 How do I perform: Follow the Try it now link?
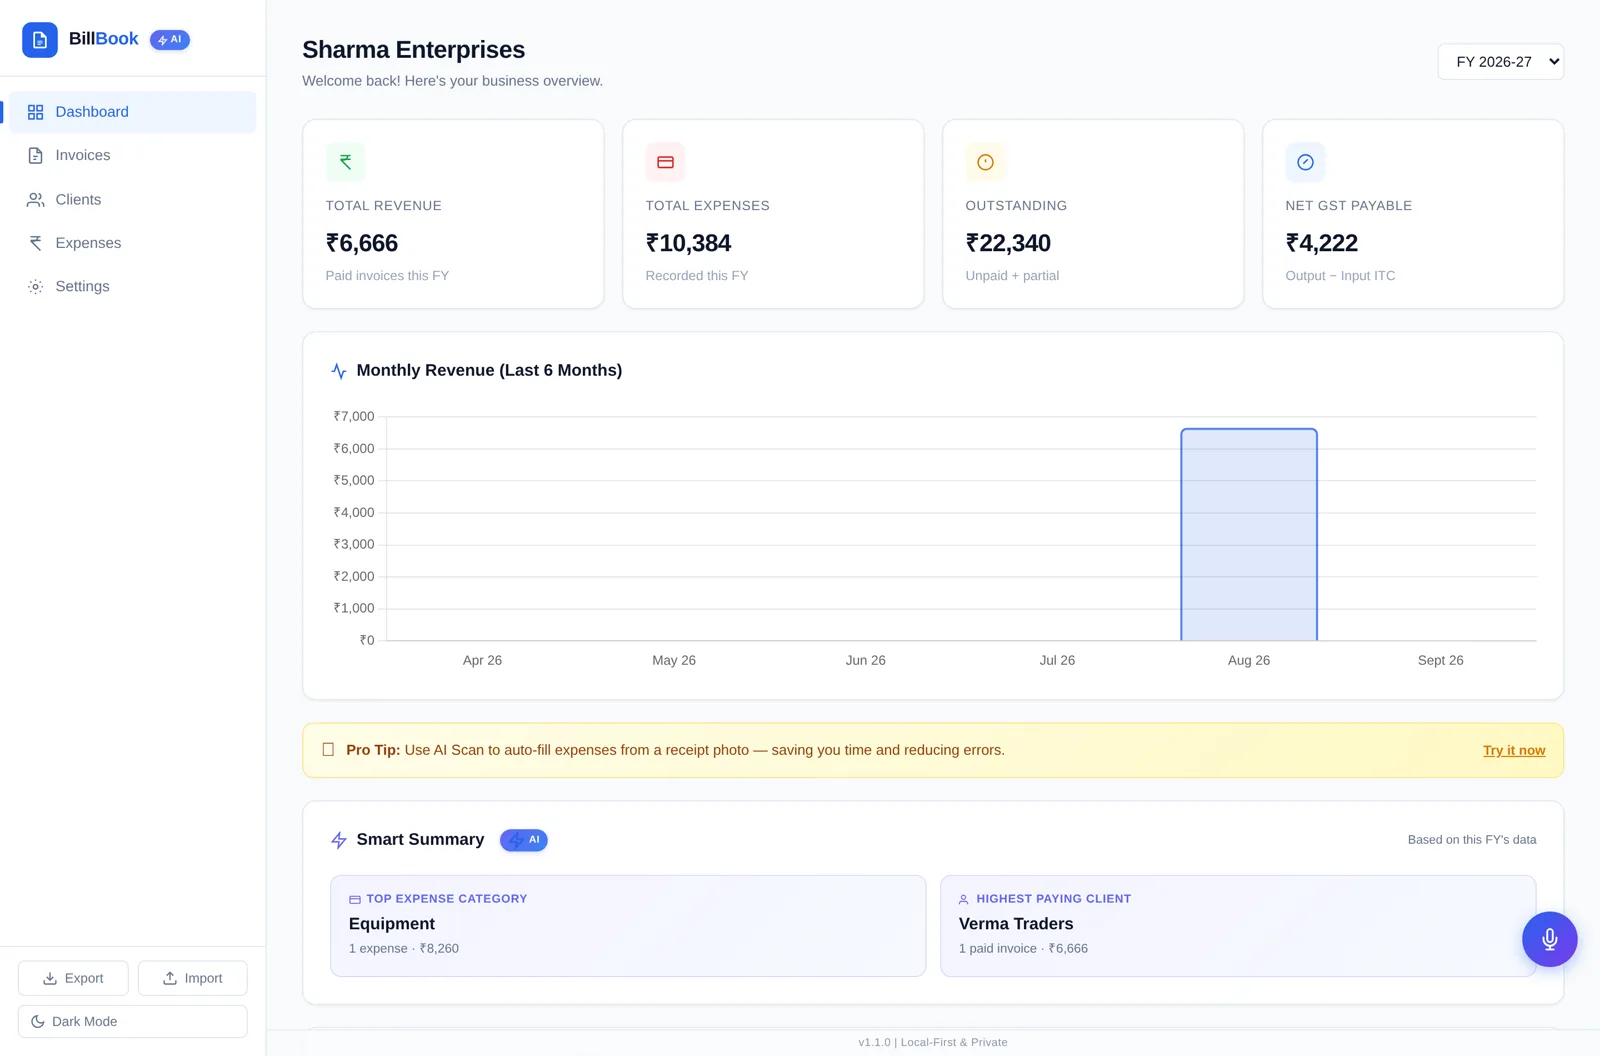[x=1514, y=750]
